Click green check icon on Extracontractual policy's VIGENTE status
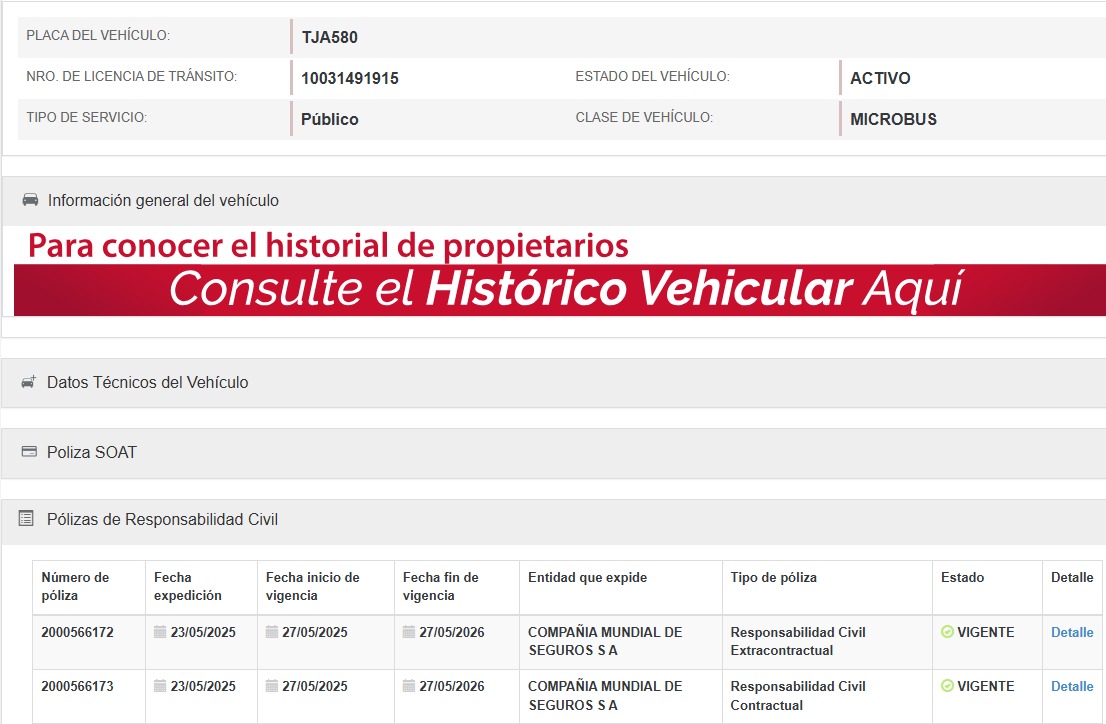1106x724 pixels. pyautogui.click(x=947, y=632)
